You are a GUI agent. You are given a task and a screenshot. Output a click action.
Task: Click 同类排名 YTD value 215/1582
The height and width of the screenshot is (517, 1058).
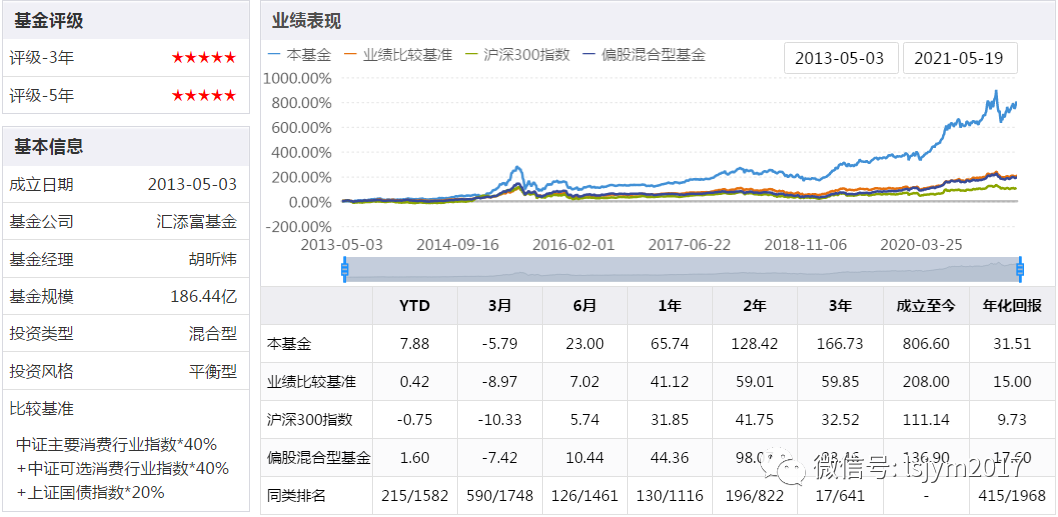click(414, 496)
